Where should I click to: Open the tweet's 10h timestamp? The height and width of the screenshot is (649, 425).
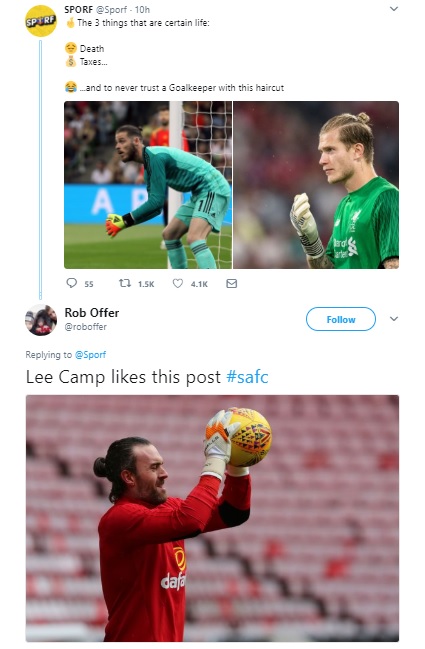(142, 9)
